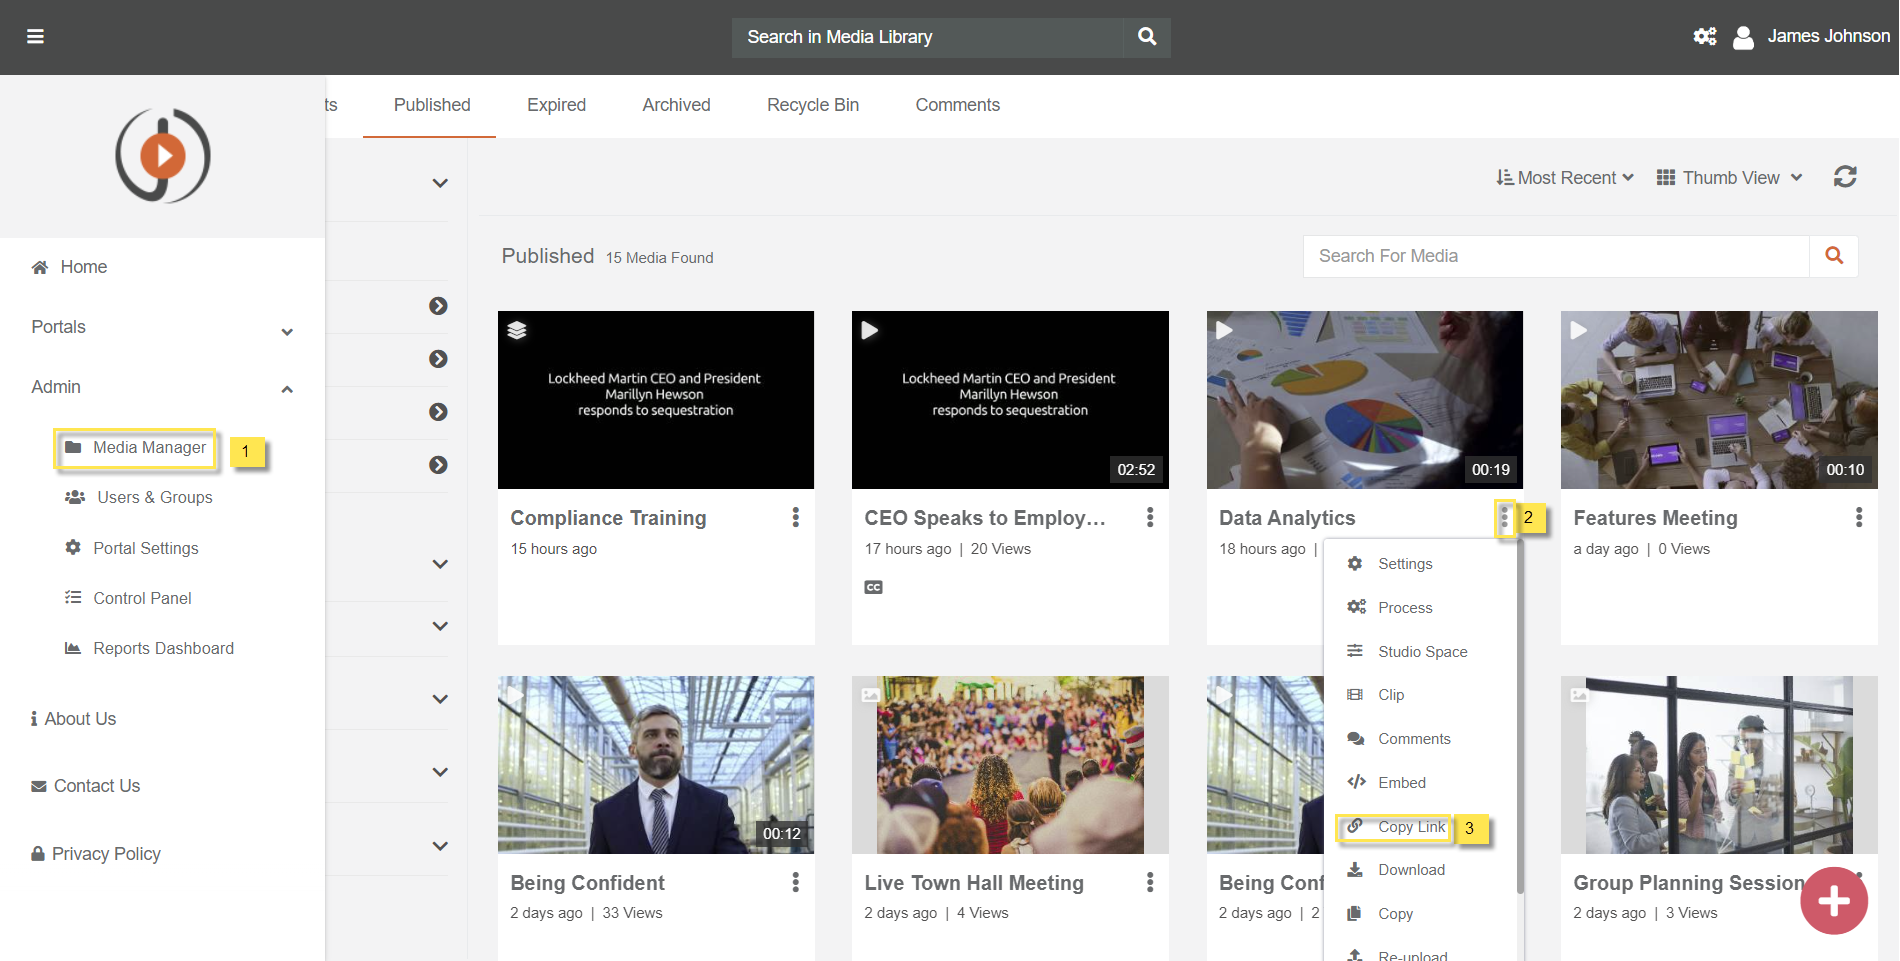Open three-dot menu for Features Meeting

[x=1858, y=517]
